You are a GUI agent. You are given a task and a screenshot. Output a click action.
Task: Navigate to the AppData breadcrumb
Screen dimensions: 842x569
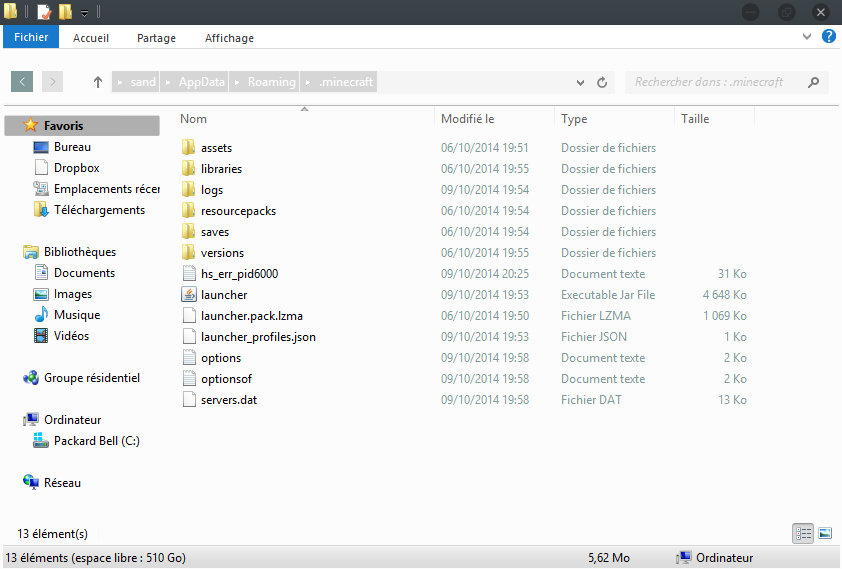pos(201,82)
